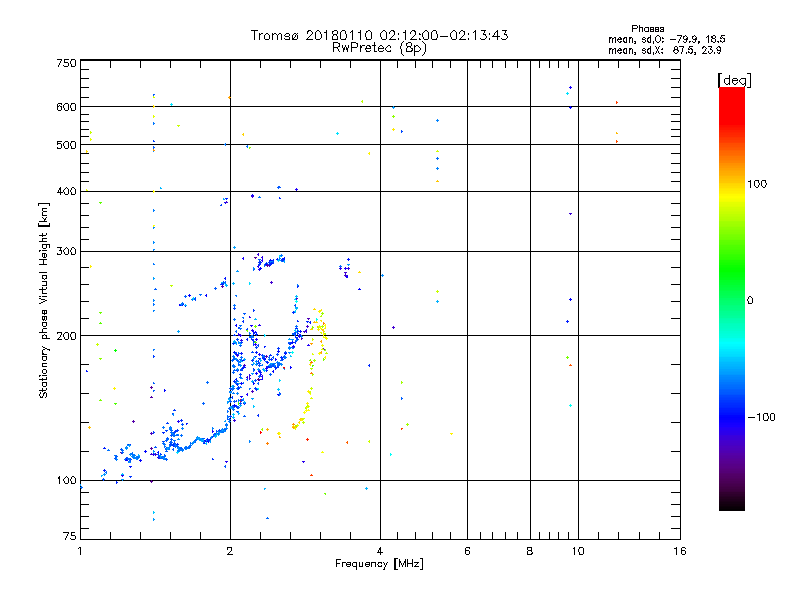Click the 'Frequency [MHz]' axis label
Viewport: 800px width, 600px height.
pyautogui.click(x=379, y=564)
